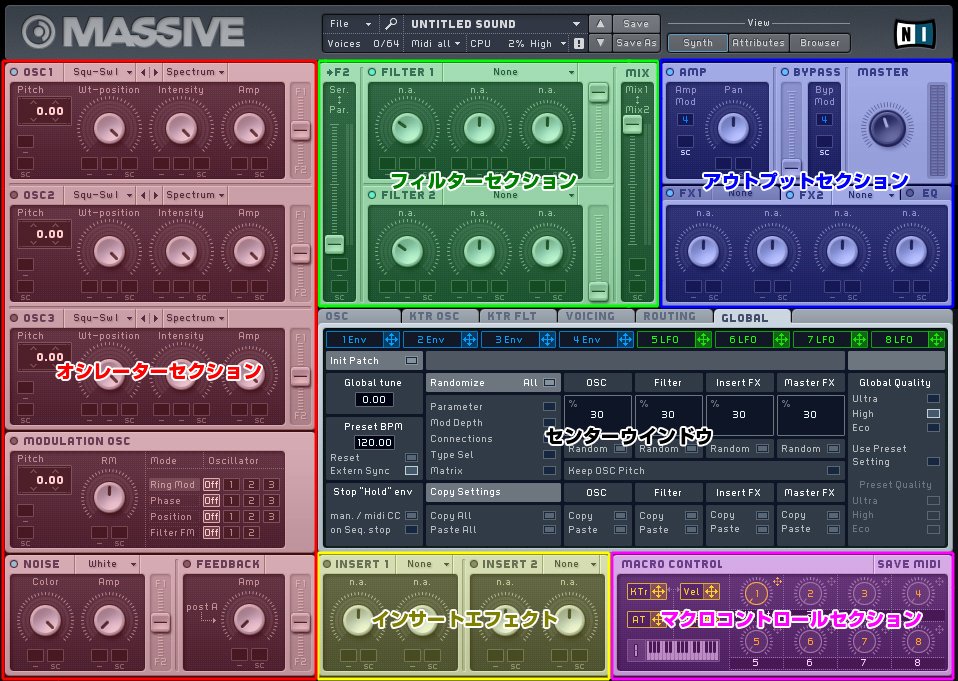Load the previous preset with the up arrow
958x681 pixels.
[601, 24]
